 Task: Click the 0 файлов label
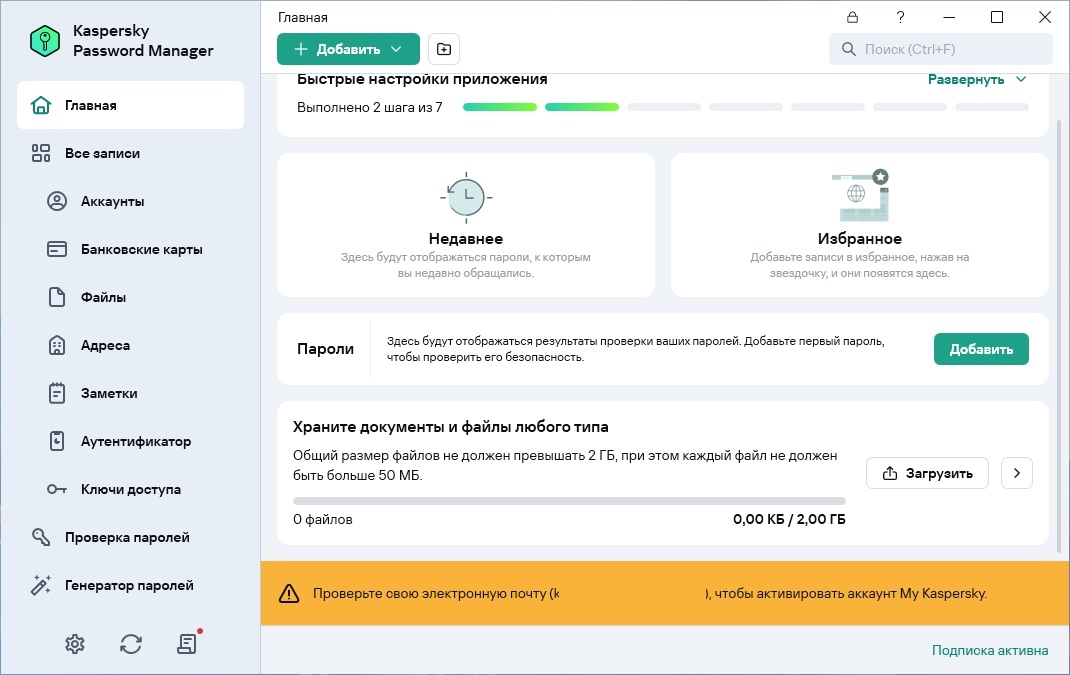pyautogui.click(x=323, y=519)
